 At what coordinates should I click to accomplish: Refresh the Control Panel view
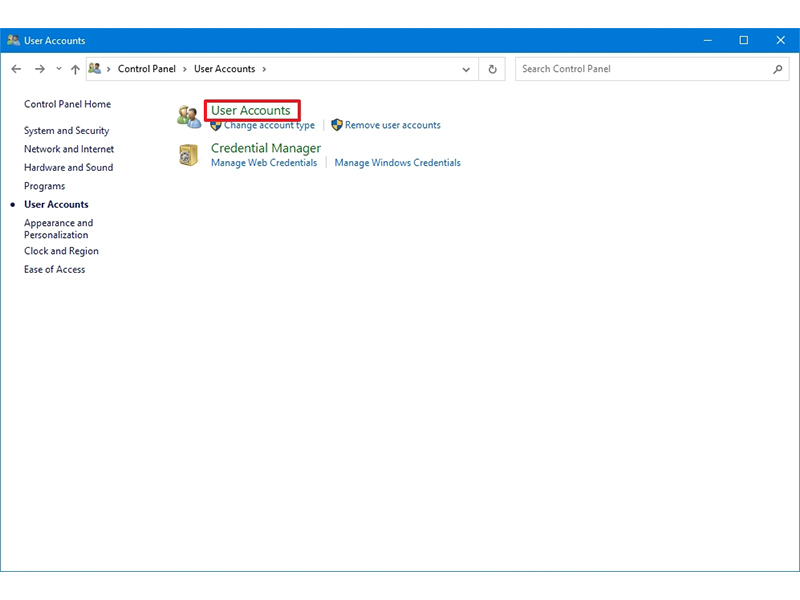[492, 69]
